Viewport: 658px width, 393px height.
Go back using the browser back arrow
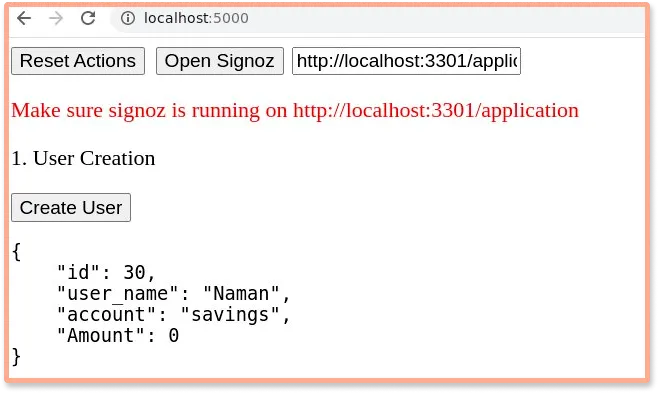24,18
